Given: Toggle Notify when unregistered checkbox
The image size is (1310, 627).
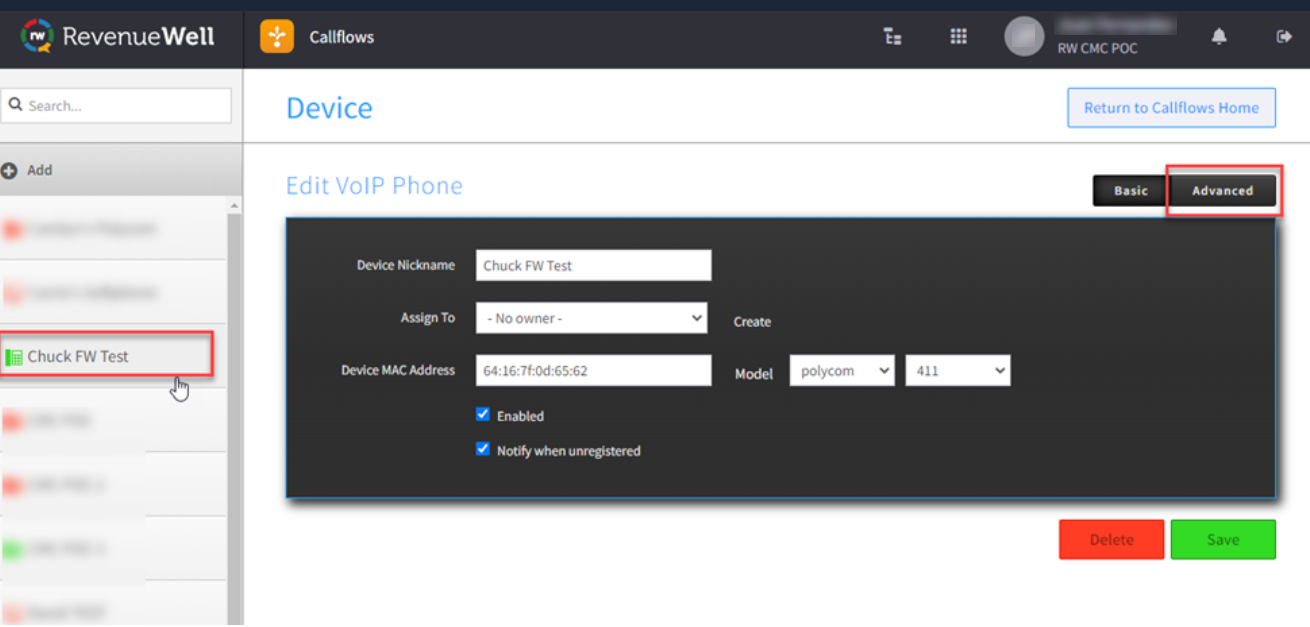Looking at the screenshot, I should (x=483, y=450).
